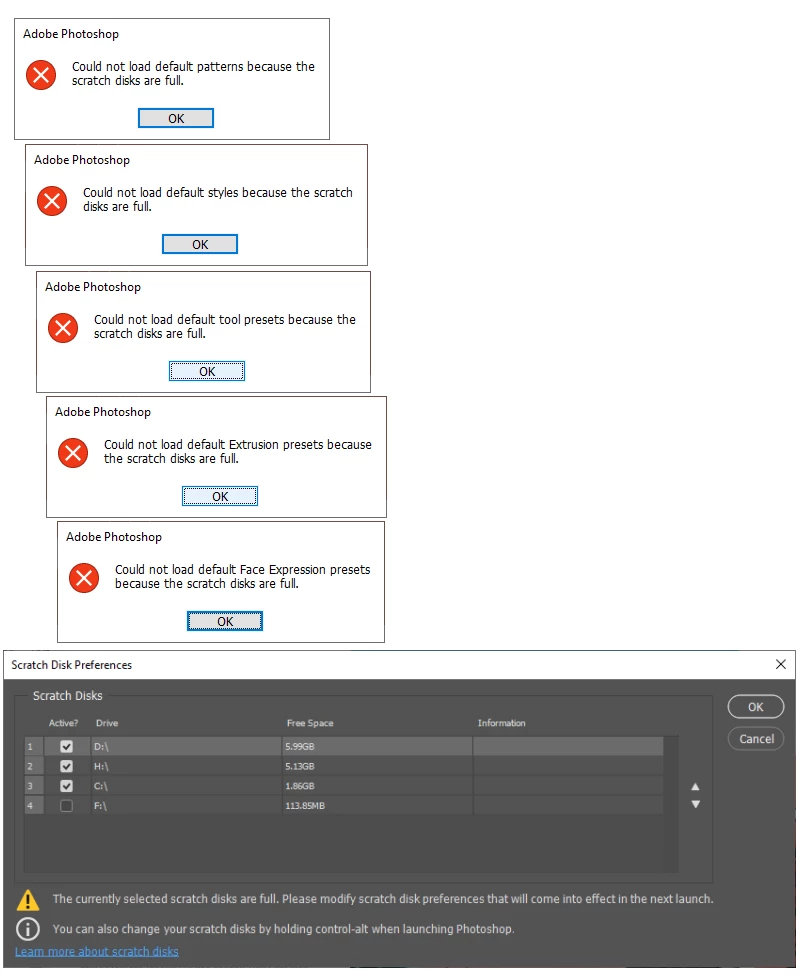Click OK on Face Expression presets dialog
The height and width of the screenshot is (979, 800).
tap(225, 621)
